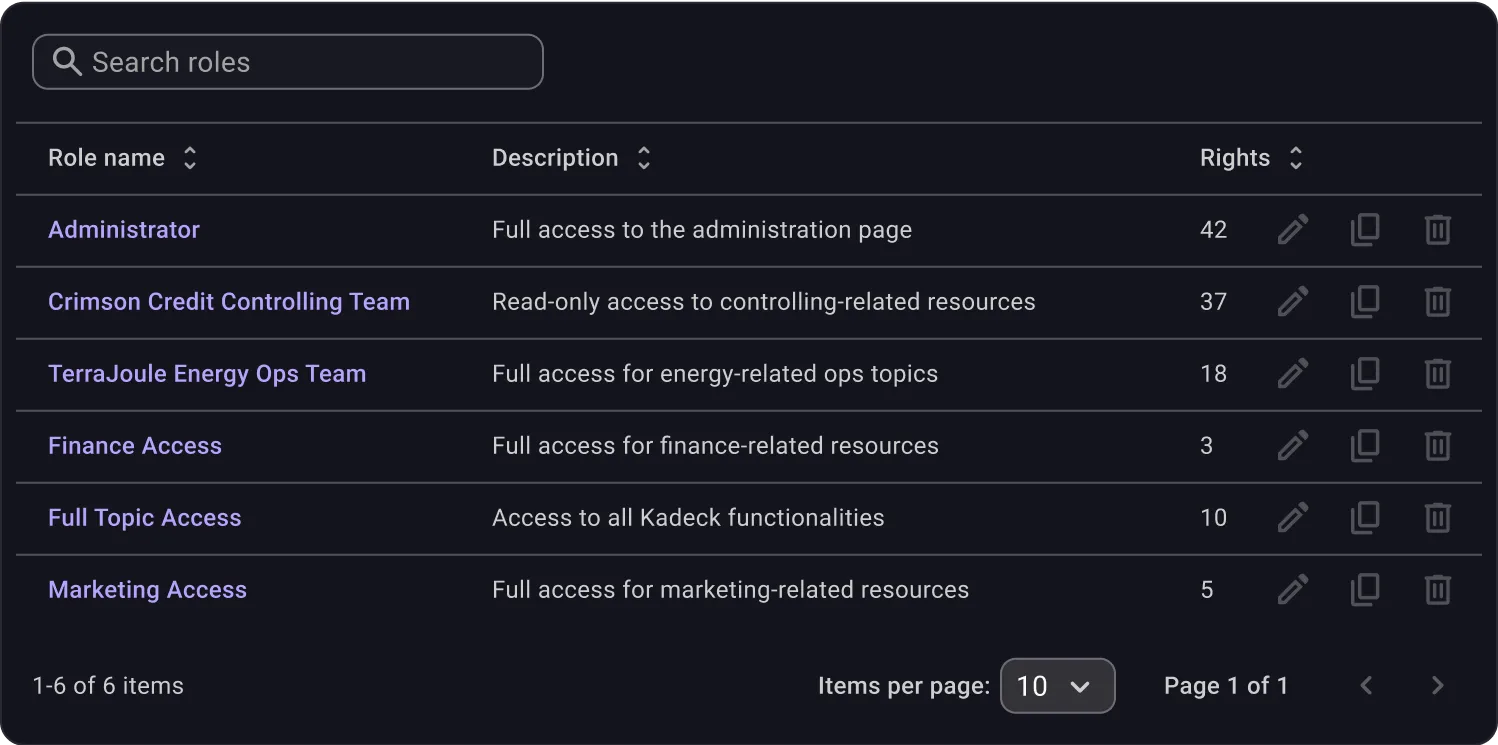Viewport: 1498px width, 745px height.
Task: Click the '1-6 of 6 items' label
Action: (108, 686)
